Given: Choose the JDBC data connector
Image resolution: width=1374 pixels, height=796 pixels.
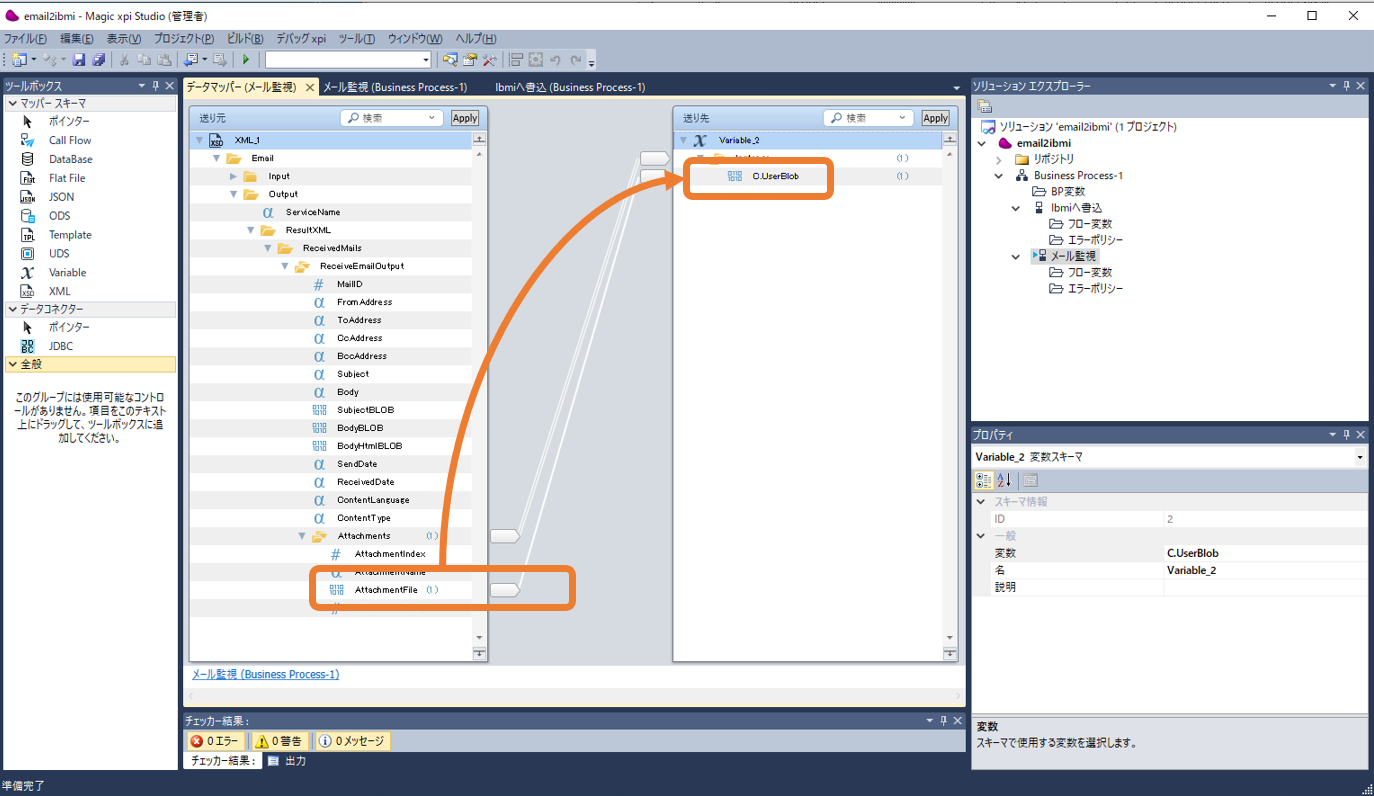Looking at the screenshot, I should pyautogui.click(x=60, y=346).
